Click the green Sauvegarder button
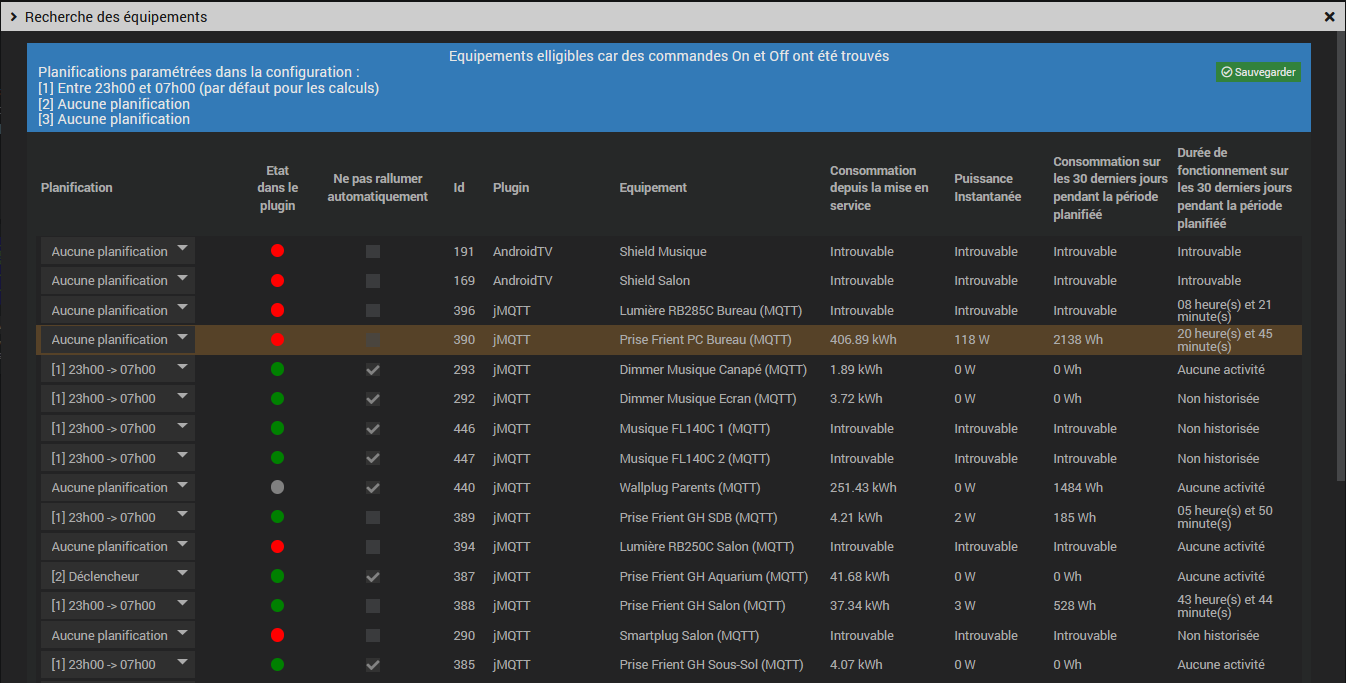This screenshot has height=683, width=1346. click(x=1258, y=72)
